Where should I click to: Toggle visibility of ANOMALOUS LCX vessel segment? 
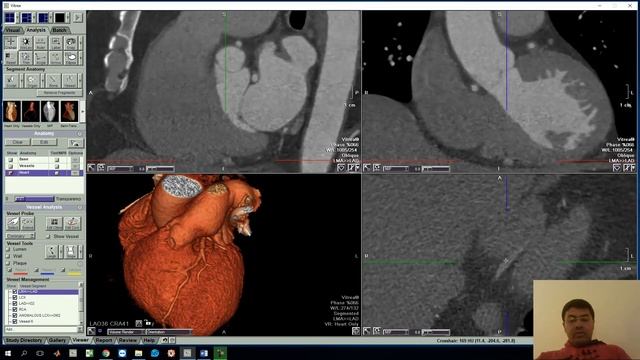[15, 315]
